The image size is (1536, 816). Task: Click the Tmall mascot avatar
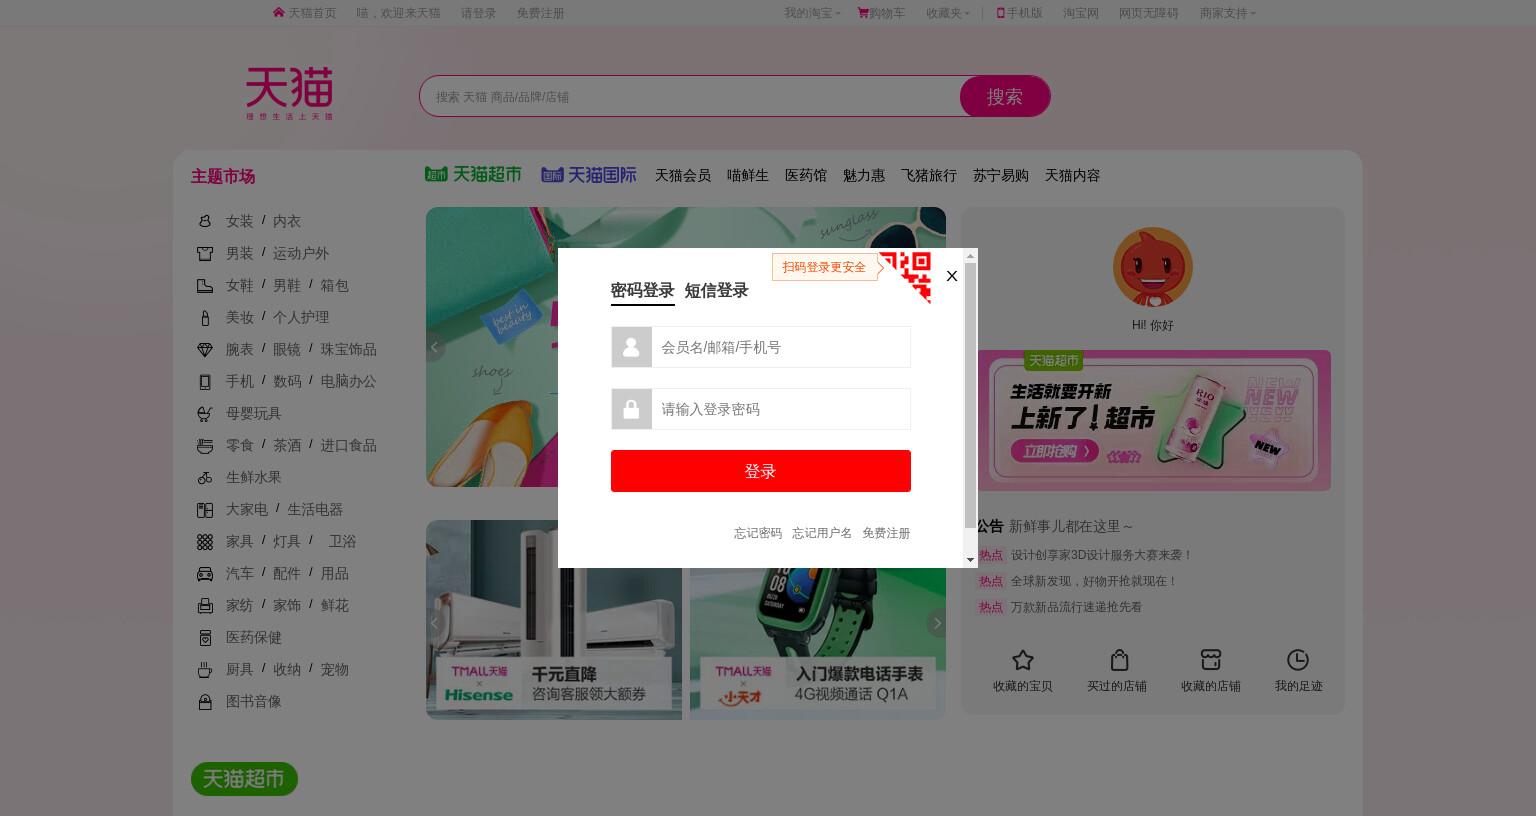pyautogui.click(x=1153, y=268)
